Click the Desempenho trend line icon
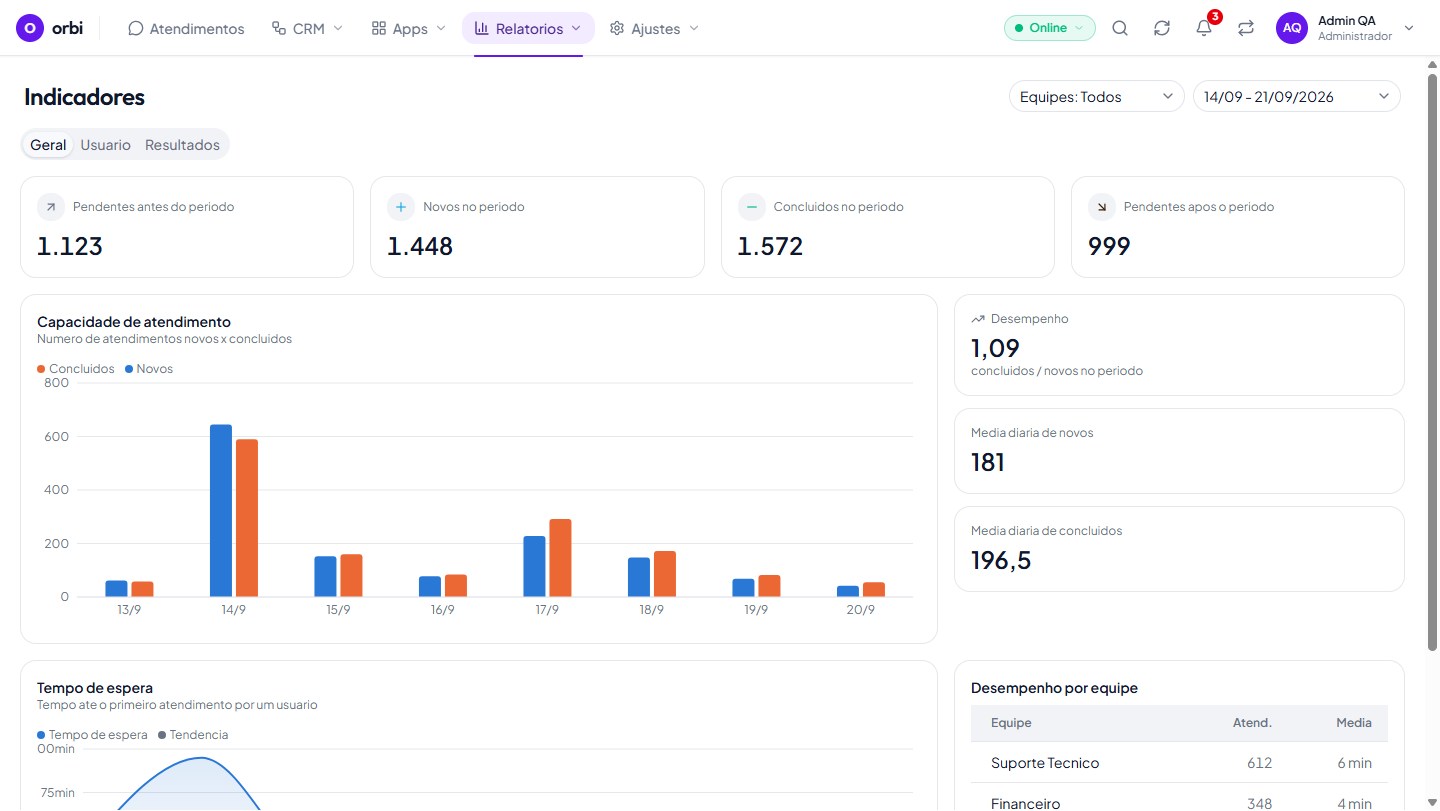1440x811 pixels. click(x=978, y=319)
